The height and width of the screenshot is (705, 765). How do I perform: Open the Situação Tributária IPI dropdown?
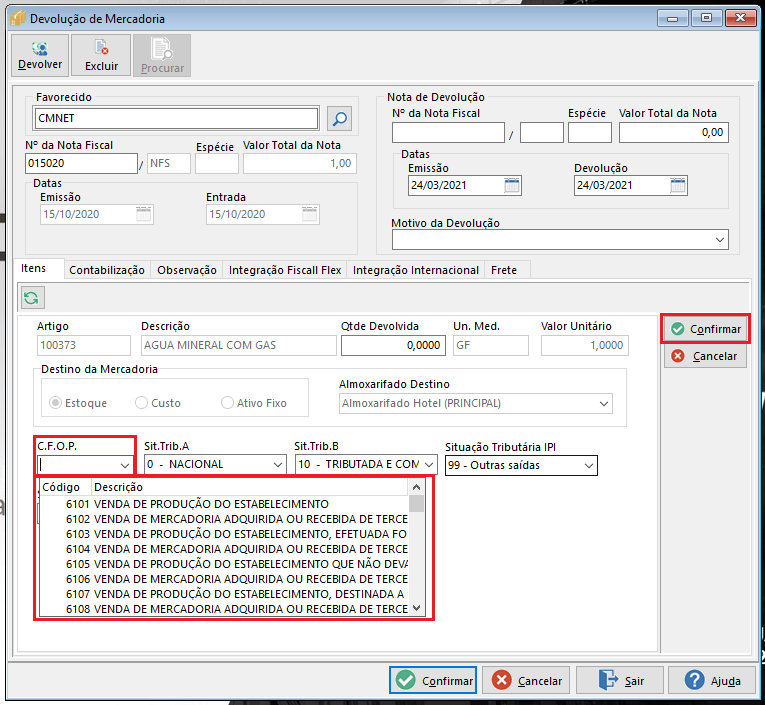(x=589, y=466)
